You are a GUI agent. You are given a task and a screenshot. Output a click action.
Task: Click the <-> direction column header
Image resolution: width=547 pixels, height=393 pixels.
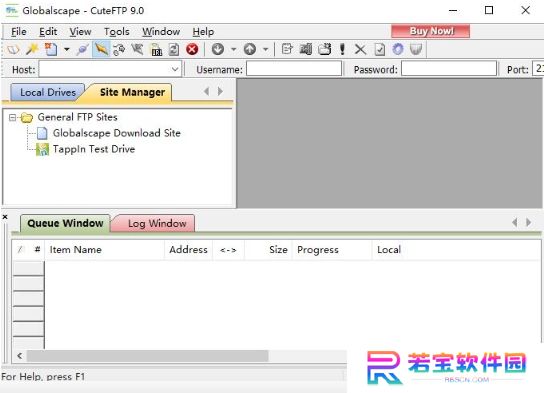pos(228,250)
